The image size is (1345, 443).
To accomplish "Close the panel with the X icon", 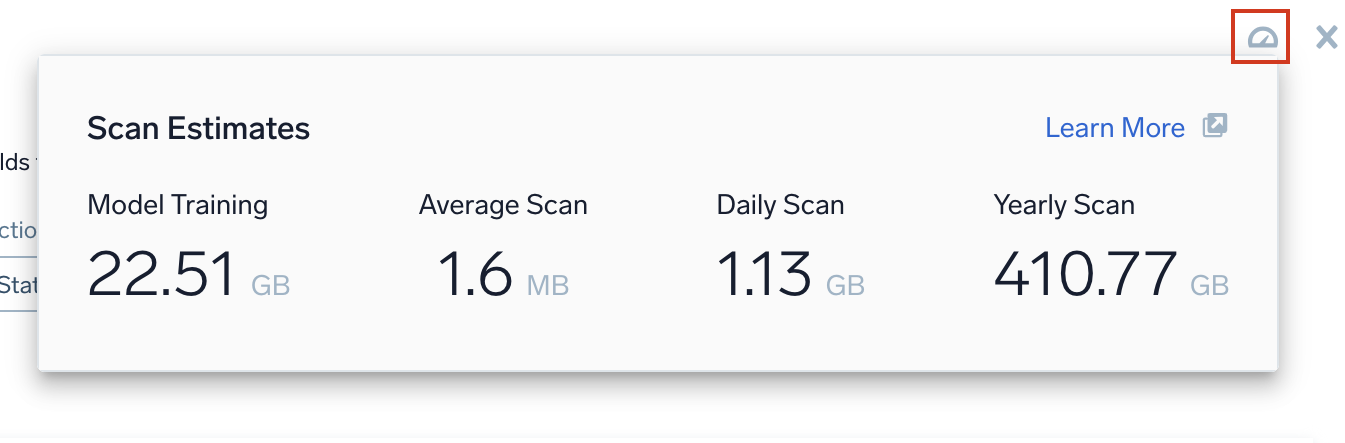I will [1326, 38].
